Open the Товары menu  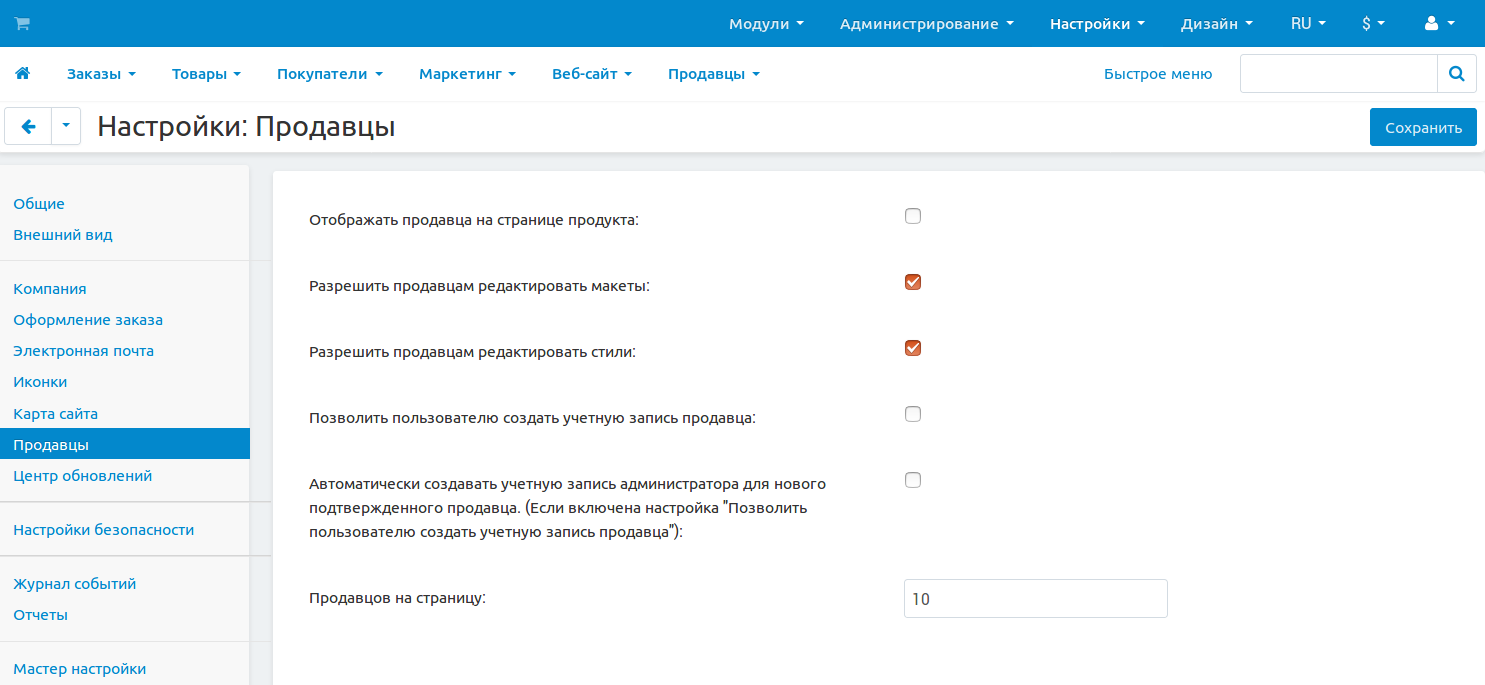[206, 73]
